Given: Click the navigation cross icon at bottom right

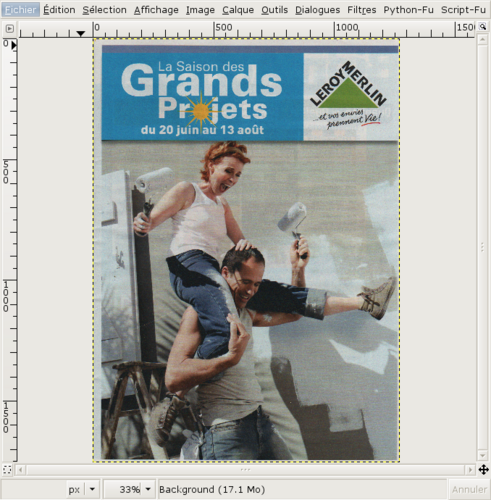Looking at the screenshot, I should pyautogui.click(x=483, y=470).
